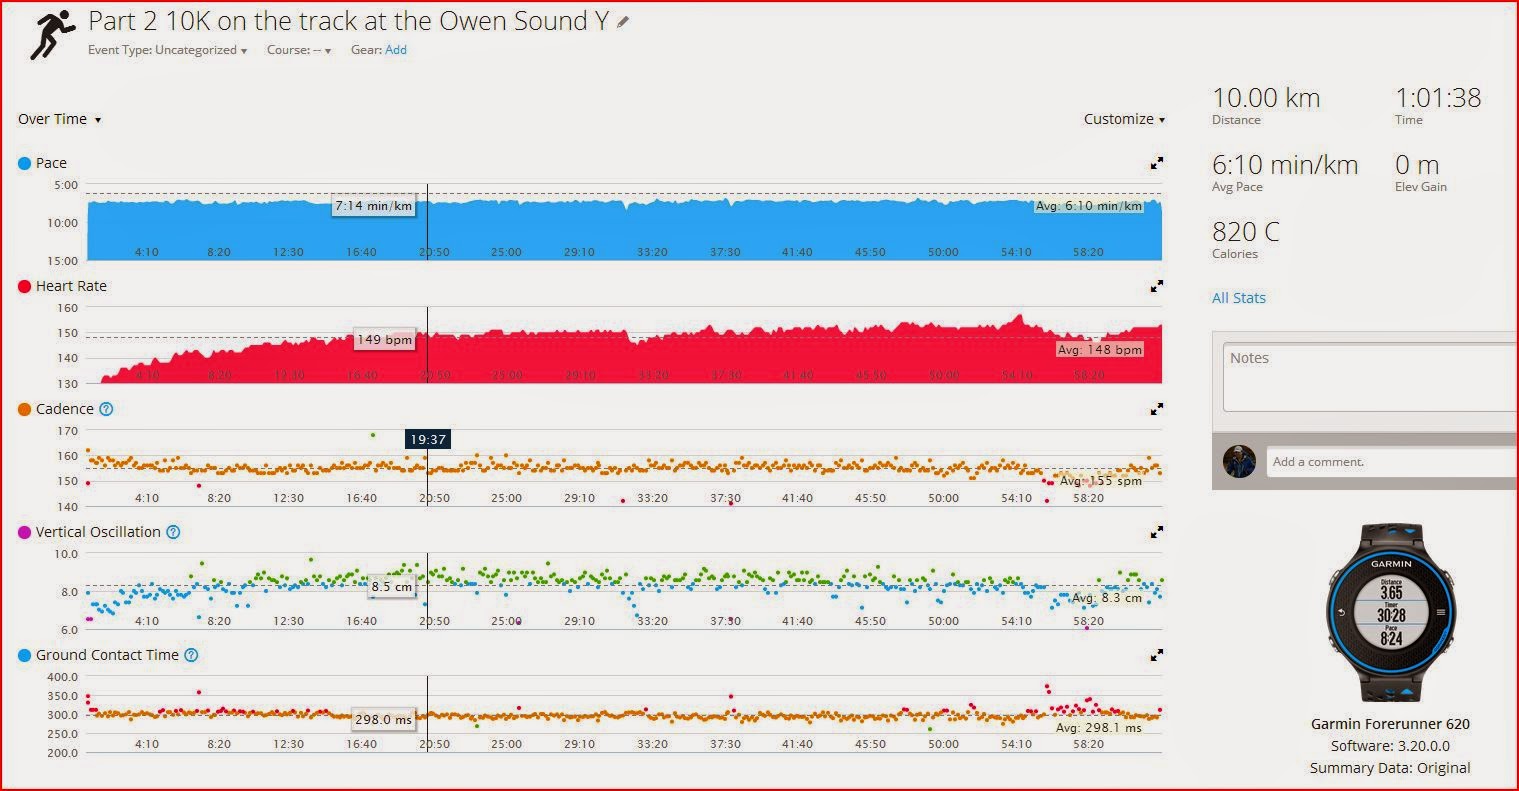Open the Over Time dropdown

[x=60, y=119]
